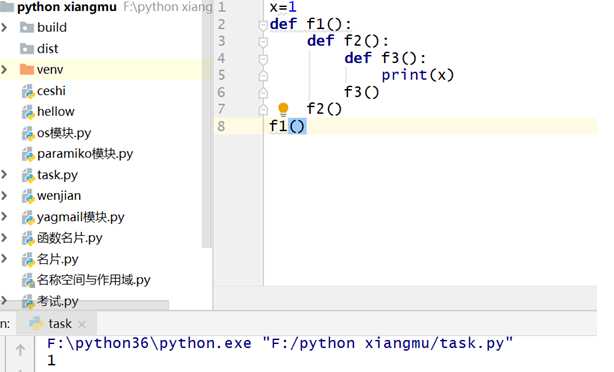Click the python xiangmu project folder icon

[7, 7]
